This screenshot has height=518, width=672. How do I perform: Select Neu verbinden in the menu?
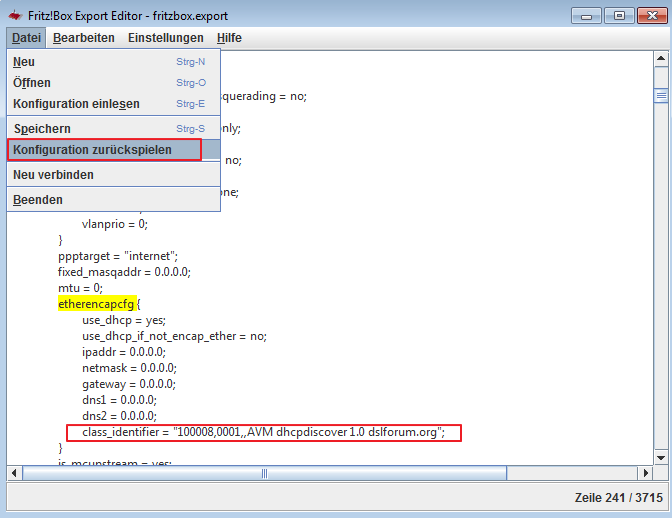click(x=53, y=175)
